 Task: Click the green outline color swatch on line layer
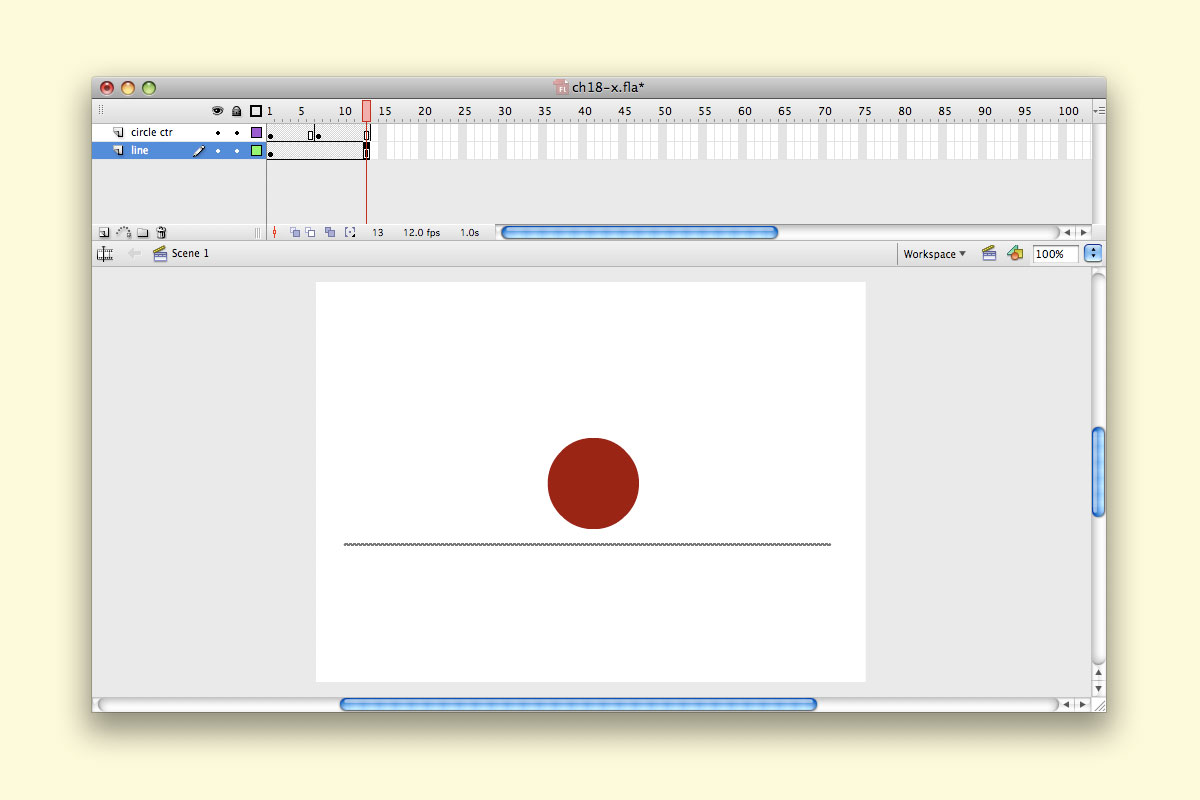(x=255, y=150)
